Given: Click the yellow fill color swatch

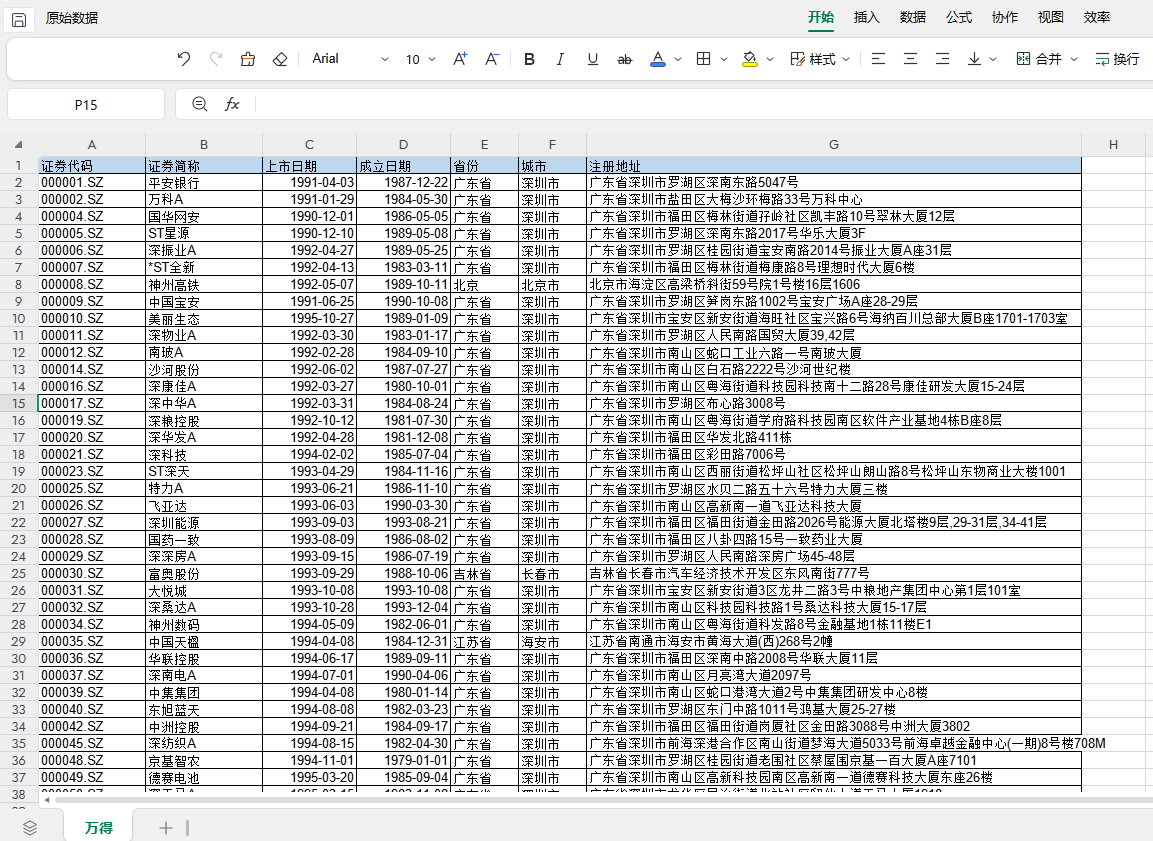Looking at the screenshot, I should click(x=749, y=59).
